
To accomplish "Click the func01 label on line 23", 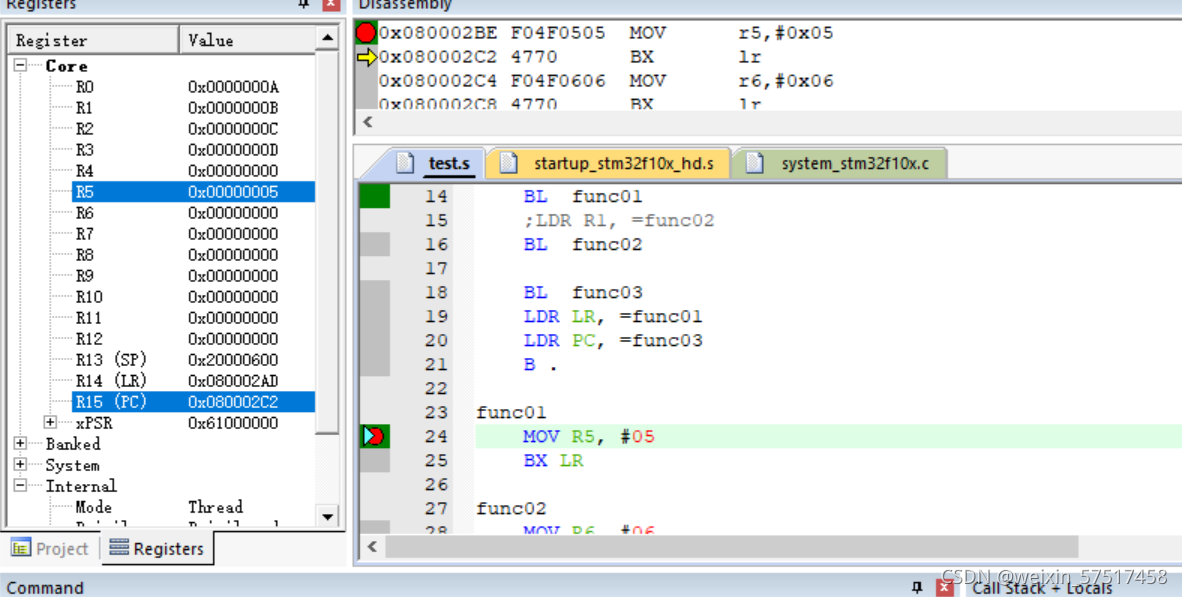I will coord(511,412).
